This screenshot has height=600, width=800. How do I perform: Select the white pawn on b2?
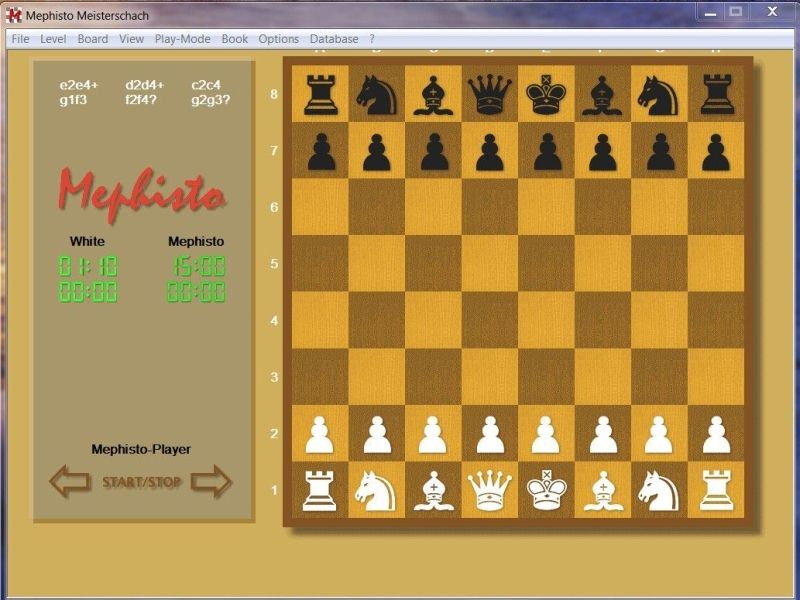click(377, 435)
